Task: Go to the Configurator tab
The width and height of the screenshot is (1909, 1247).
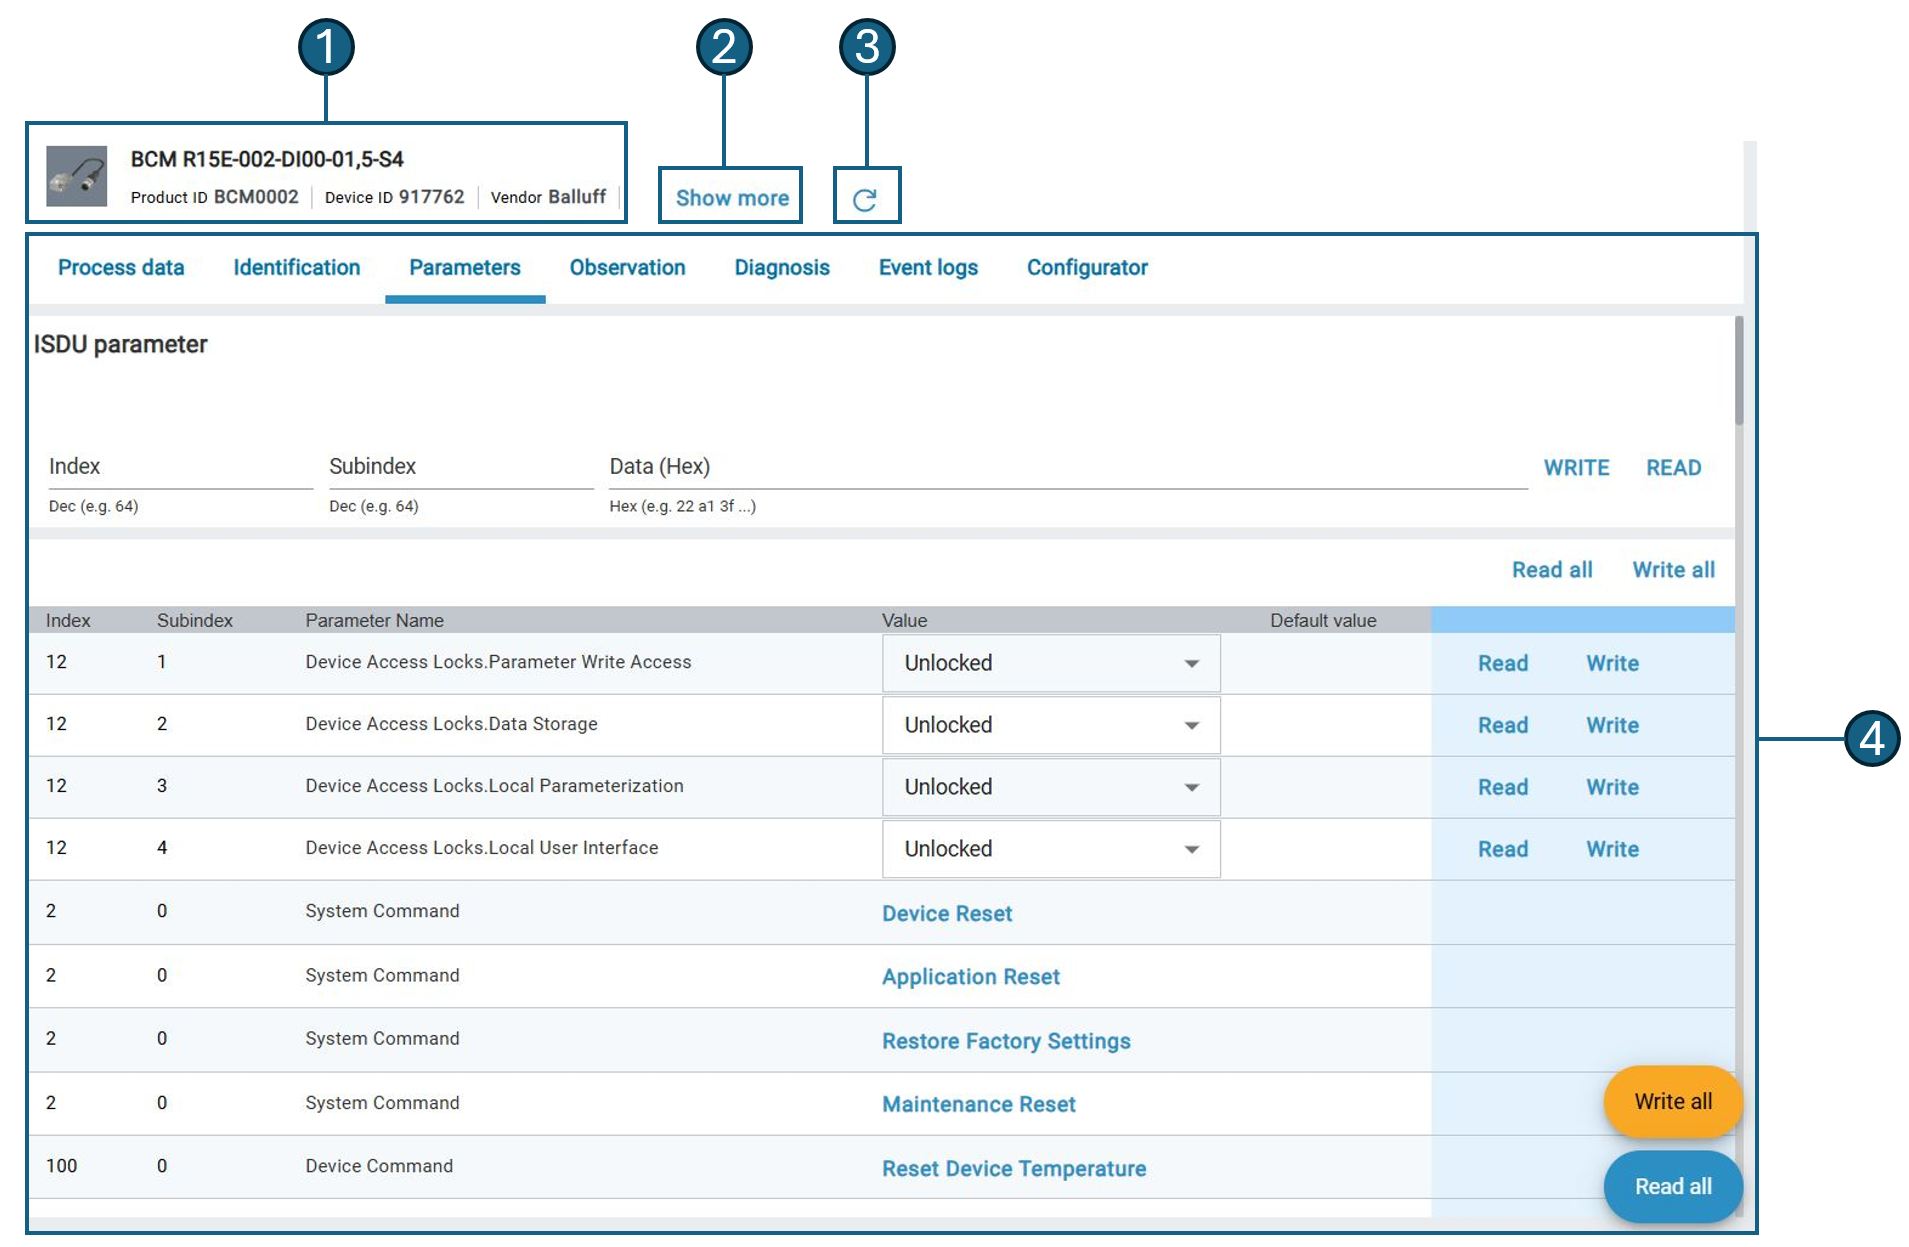Action: 1086,268
